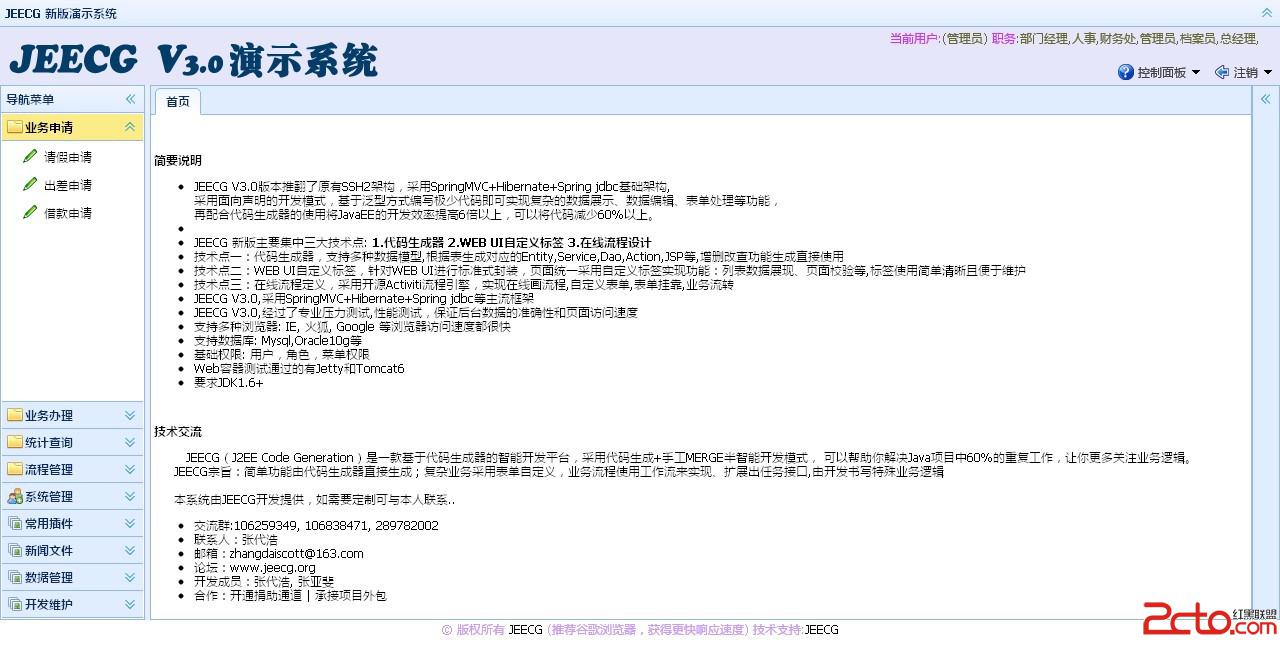Click pencil icon beside 出差申请

point(30,184)
